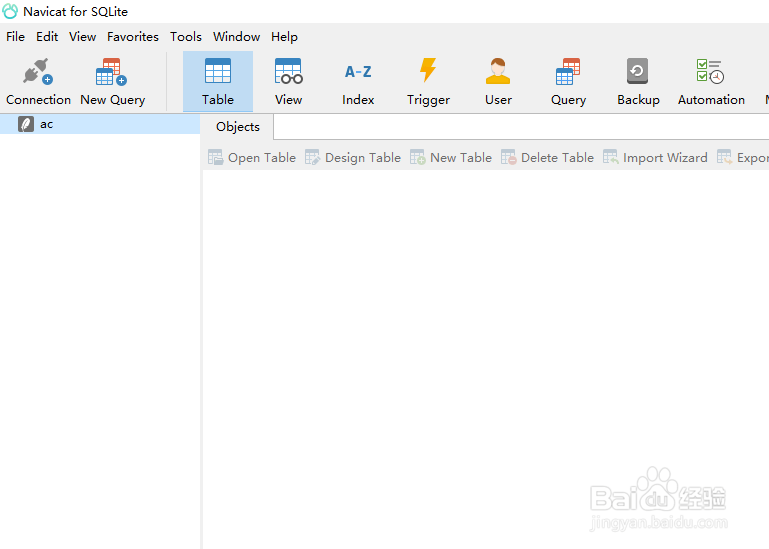The height and width of the screenshot is (549, 769).
Task: Click the Design Table button
Action: coord(353,157)
